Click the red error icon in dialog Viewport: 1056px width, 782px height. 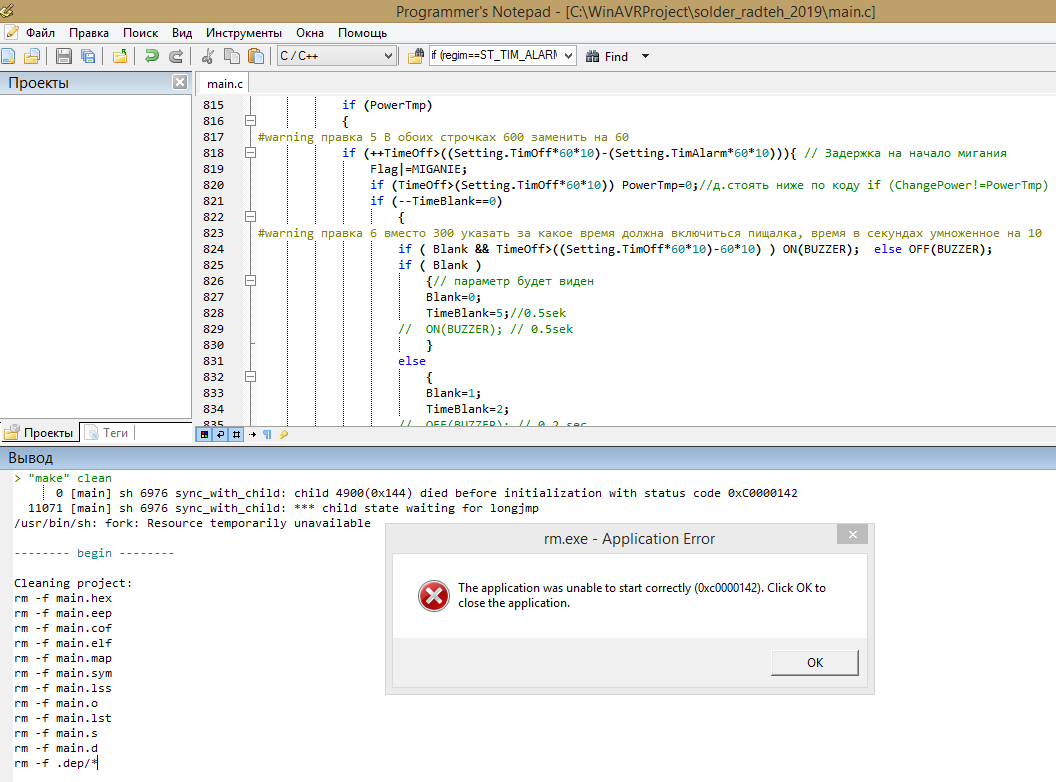434,595
